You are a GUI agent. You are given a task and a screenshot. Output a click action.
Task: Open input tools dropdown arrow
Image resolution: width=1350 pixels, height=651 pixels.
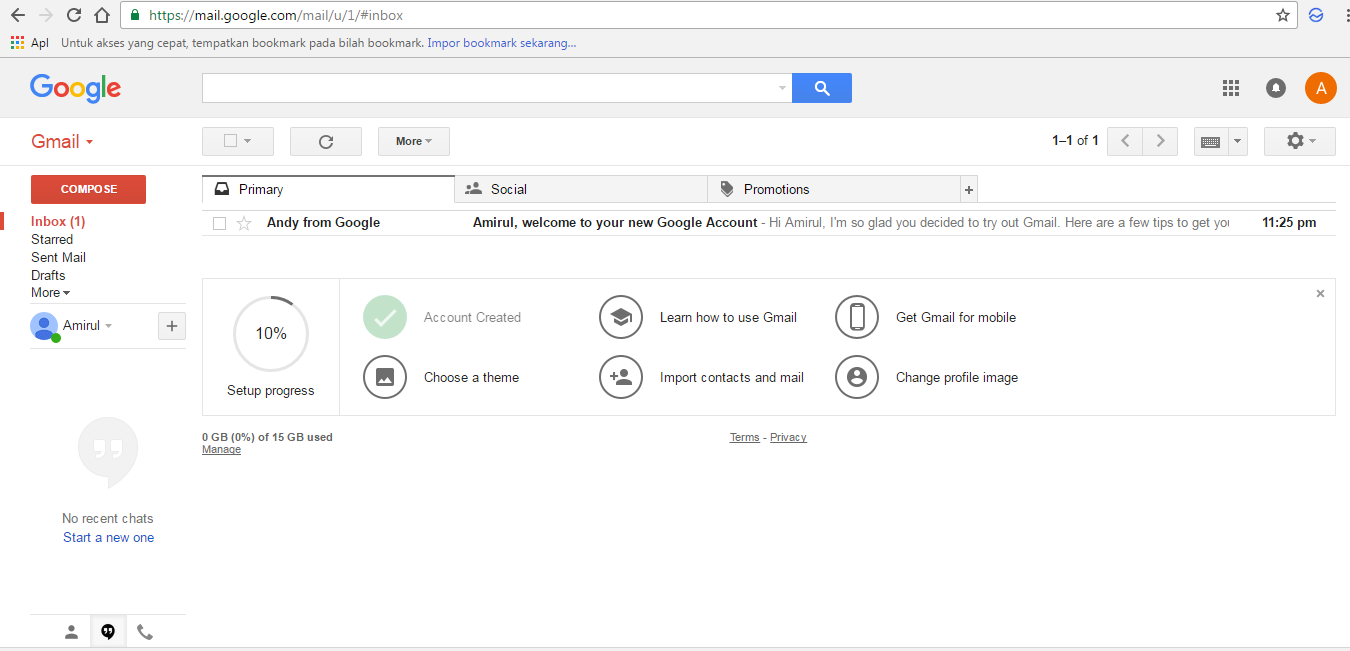1238,142
